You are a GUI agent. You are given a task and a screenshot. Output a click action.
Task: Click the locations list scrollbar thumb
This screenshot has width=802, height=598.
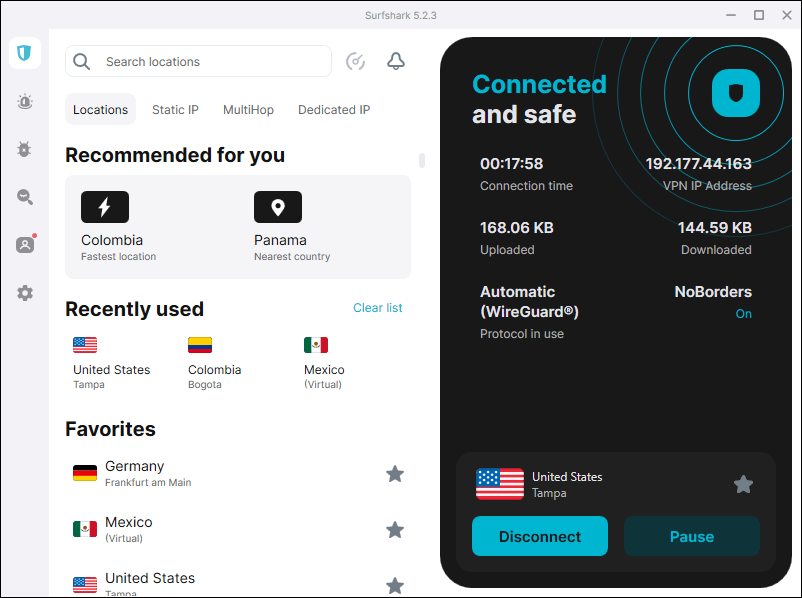click(x=421, y=160)
